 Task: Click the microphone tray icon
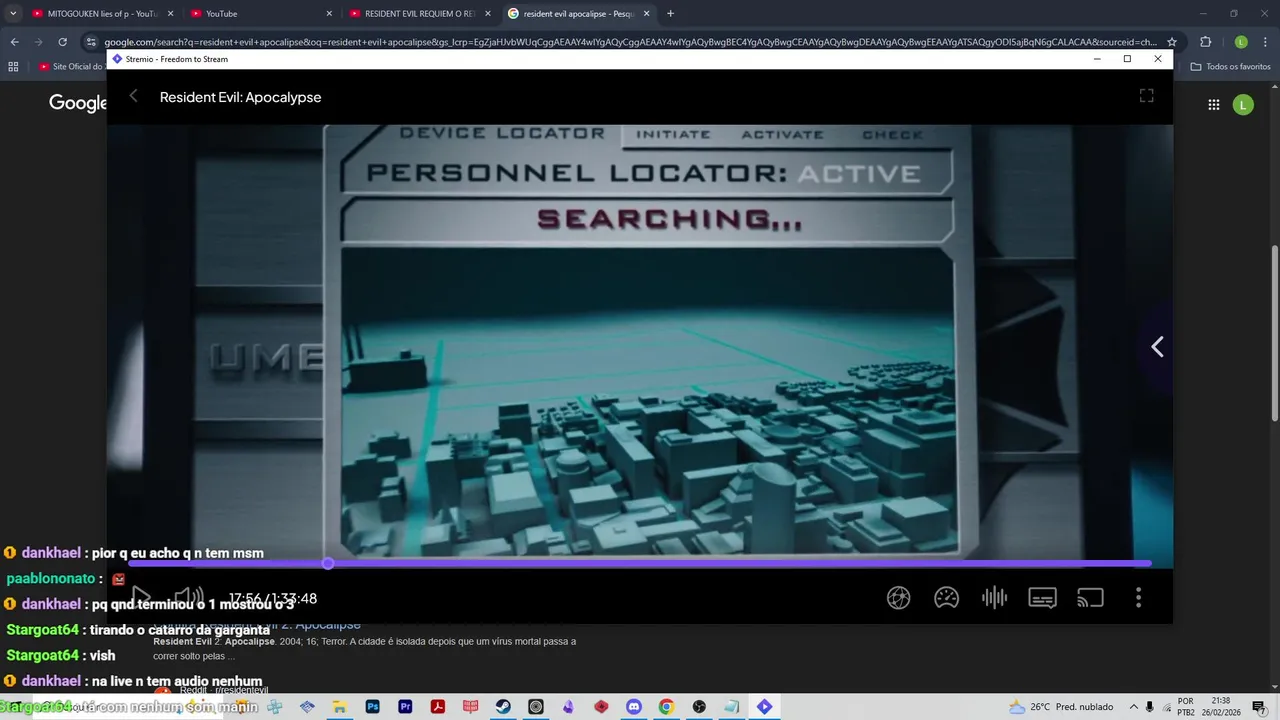click(x=1150, y=707)
